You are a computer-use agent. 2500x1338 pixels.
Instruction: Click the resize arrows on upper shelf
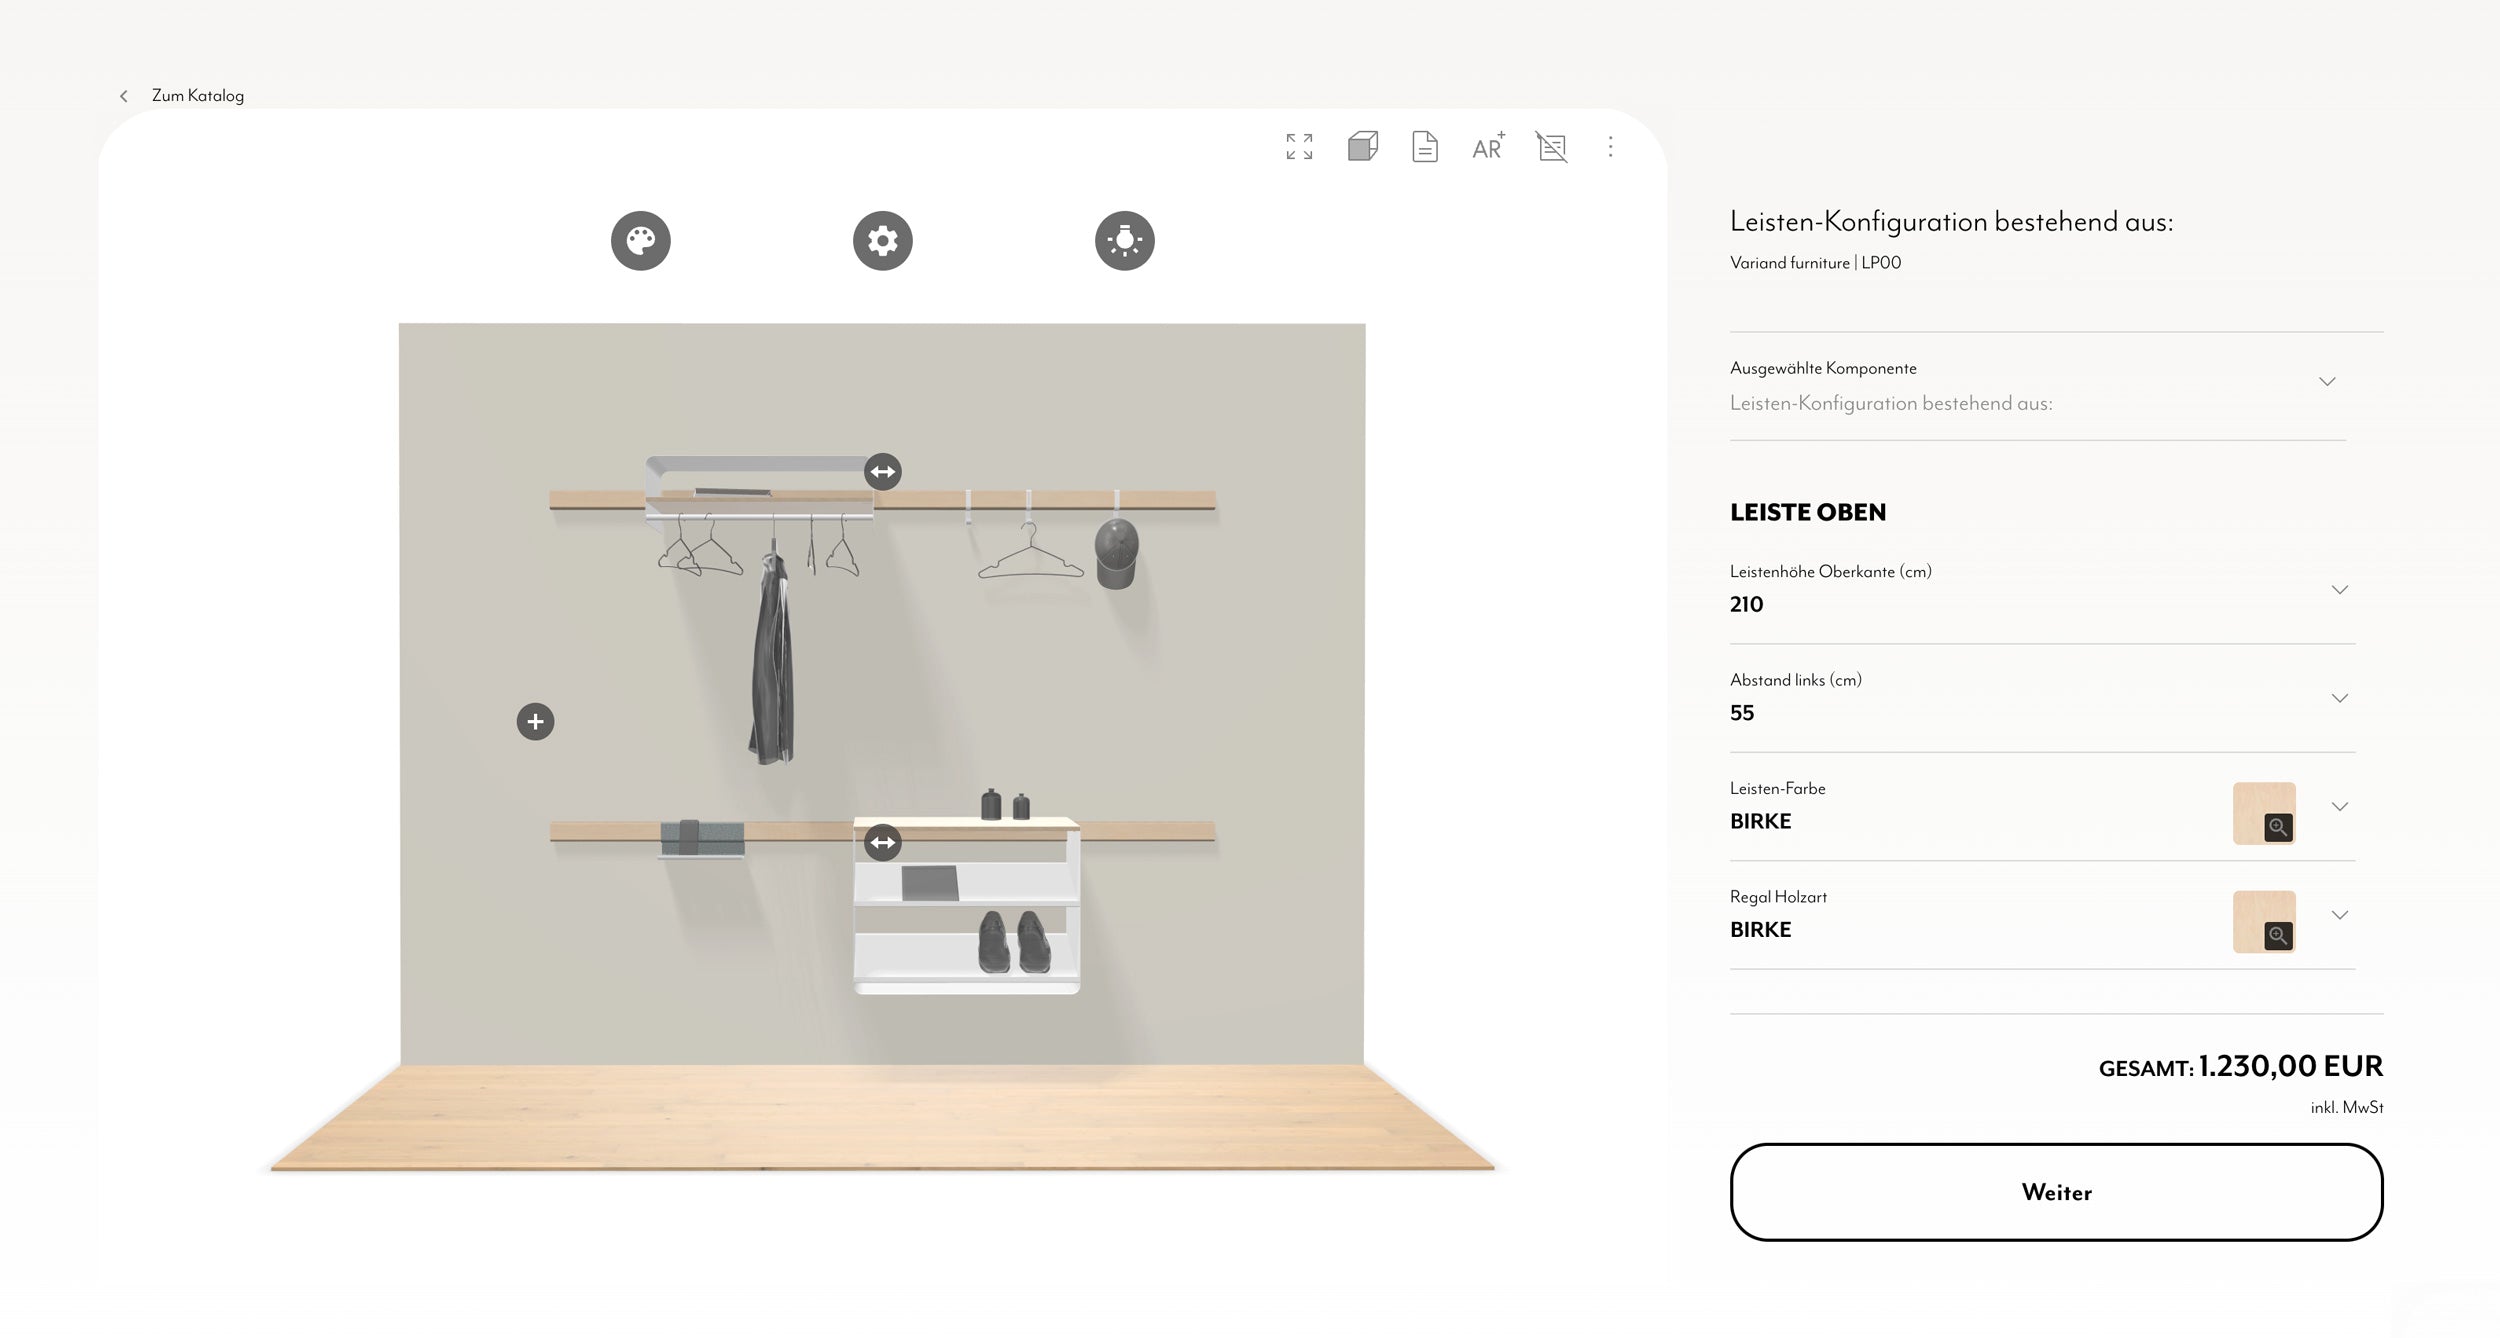[x=882, y=471]
